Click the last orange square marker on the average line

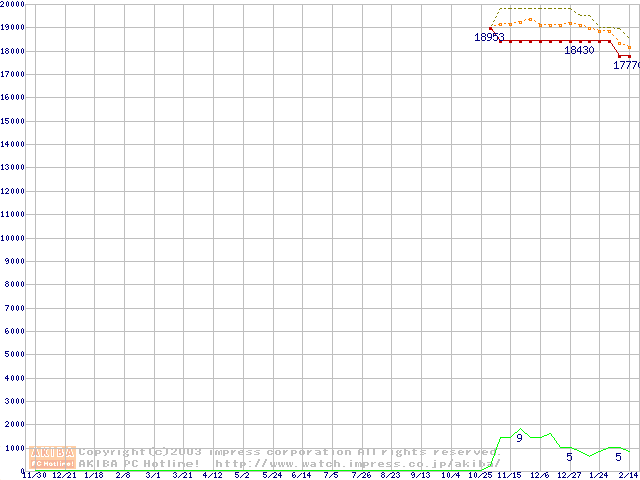[x=629, y=47]
